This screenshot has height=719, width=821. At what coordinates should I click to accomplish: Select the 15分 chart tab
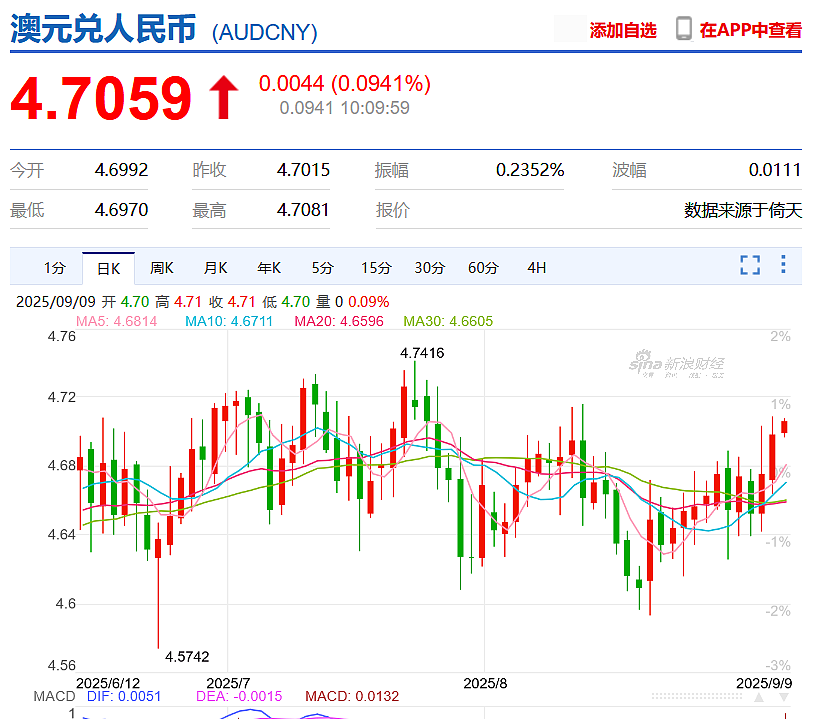pos(376,268)
